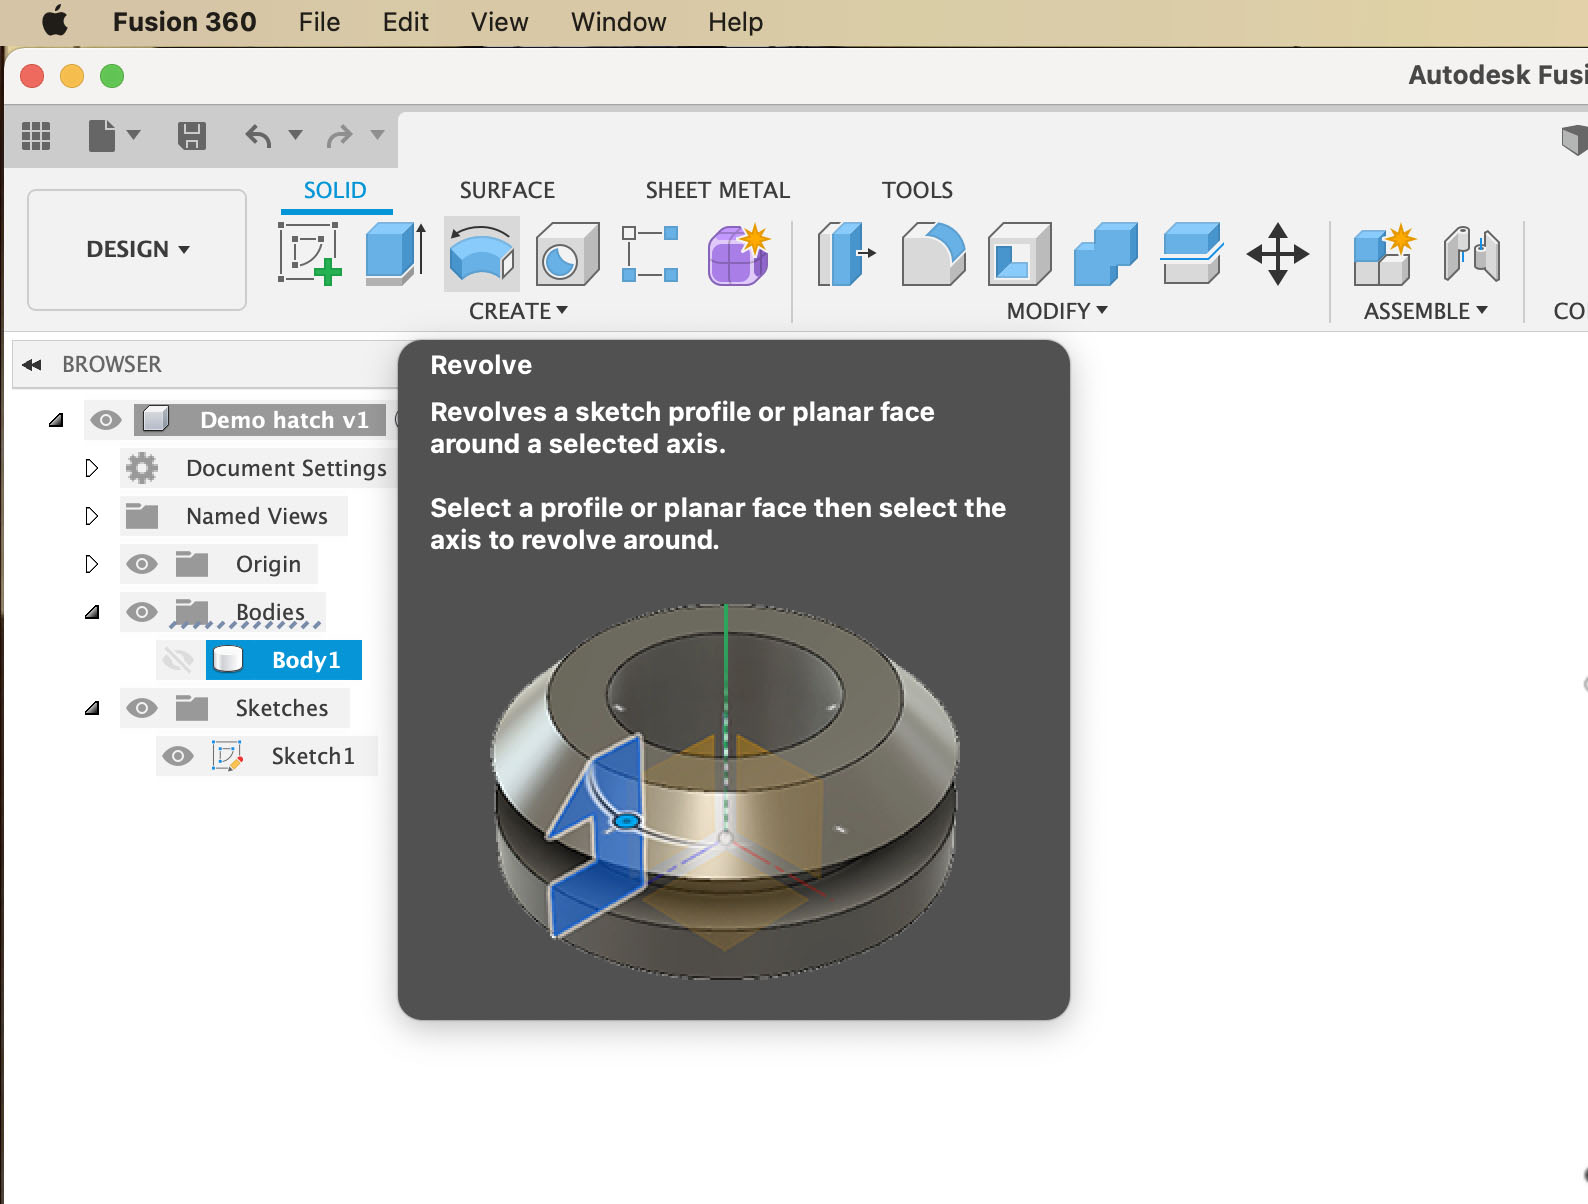
Task: Click the Press Pull tool icon
Action: 846,254
